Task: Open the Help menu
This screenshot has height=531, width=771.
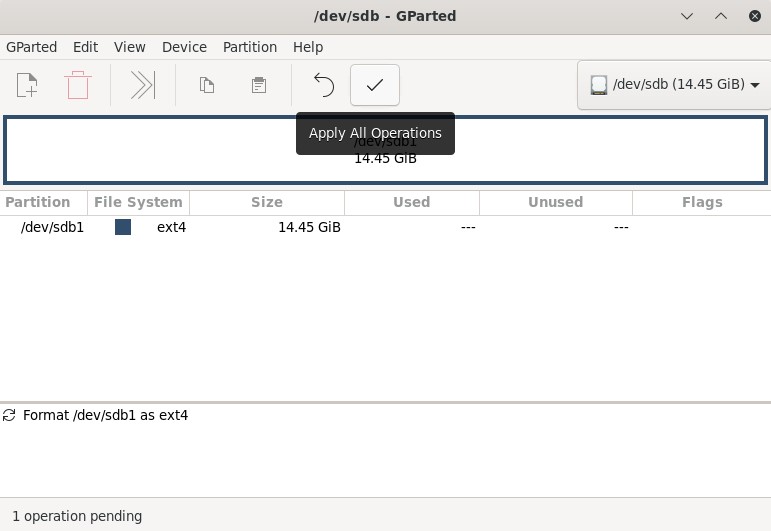Action: coord(308,47)
